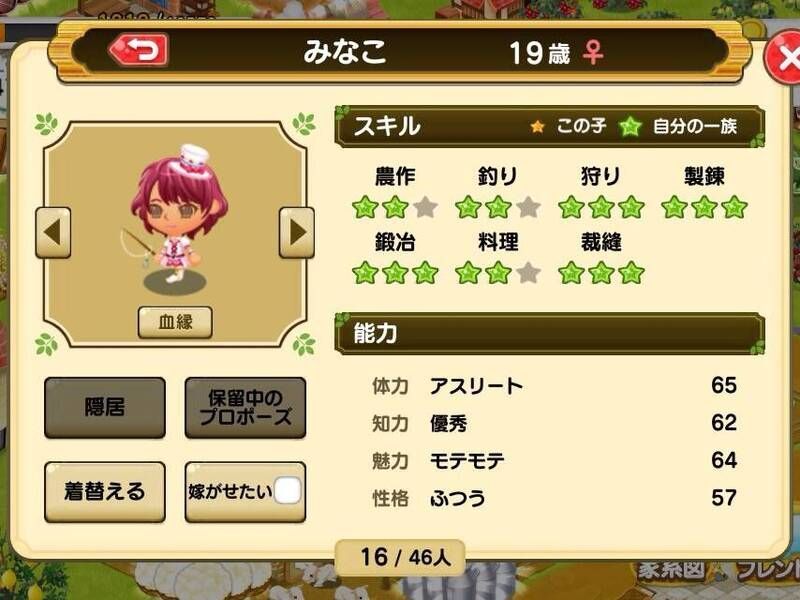Tap the 着替える change clothes button

pos(105,492)
